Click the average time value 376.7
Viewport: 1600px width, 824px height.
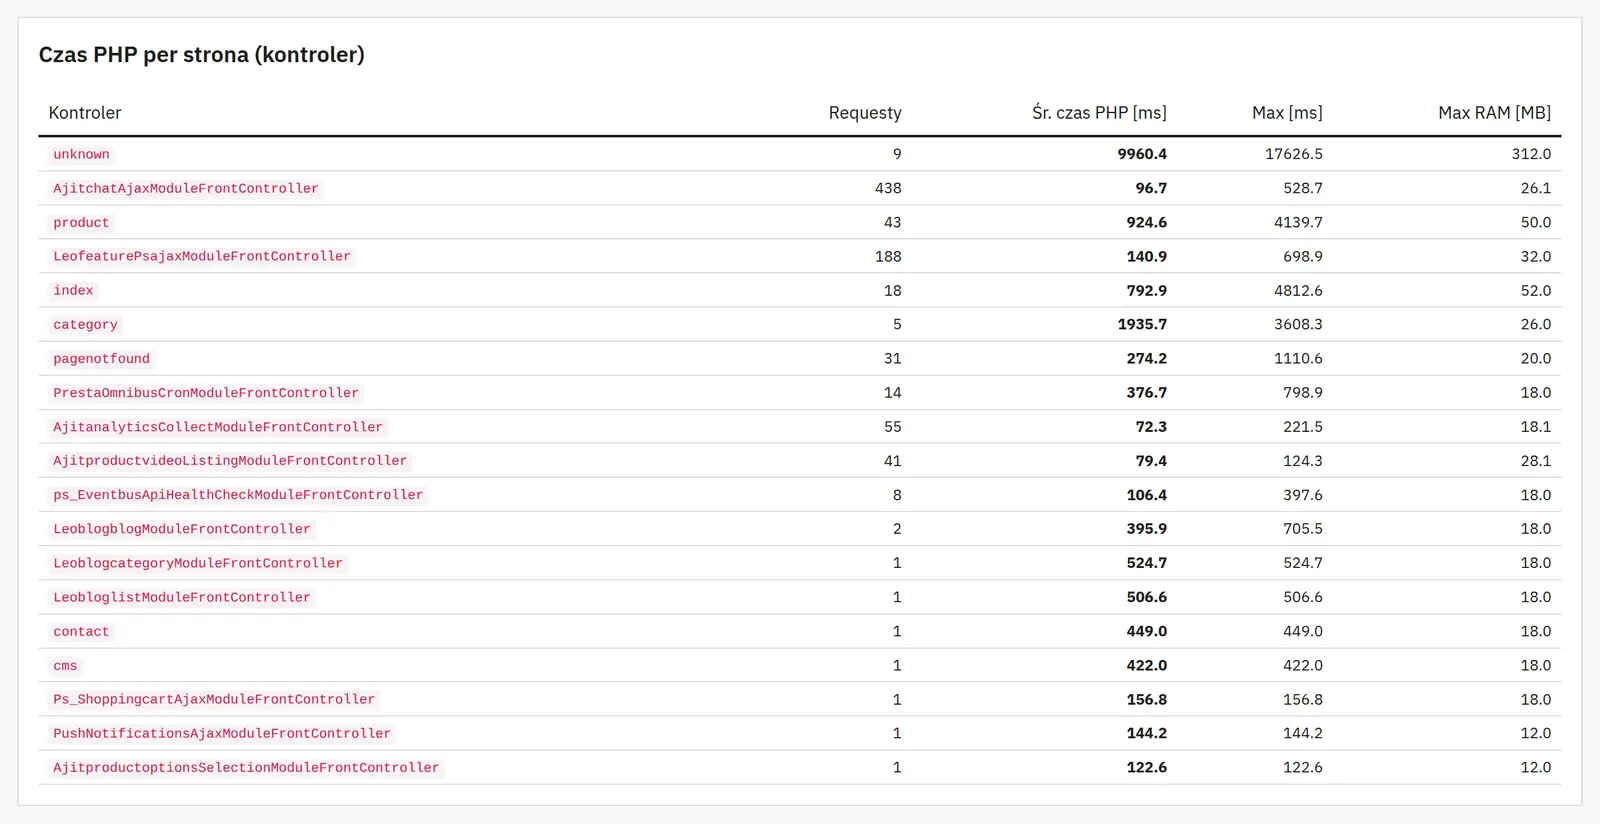pos(1146,393)
